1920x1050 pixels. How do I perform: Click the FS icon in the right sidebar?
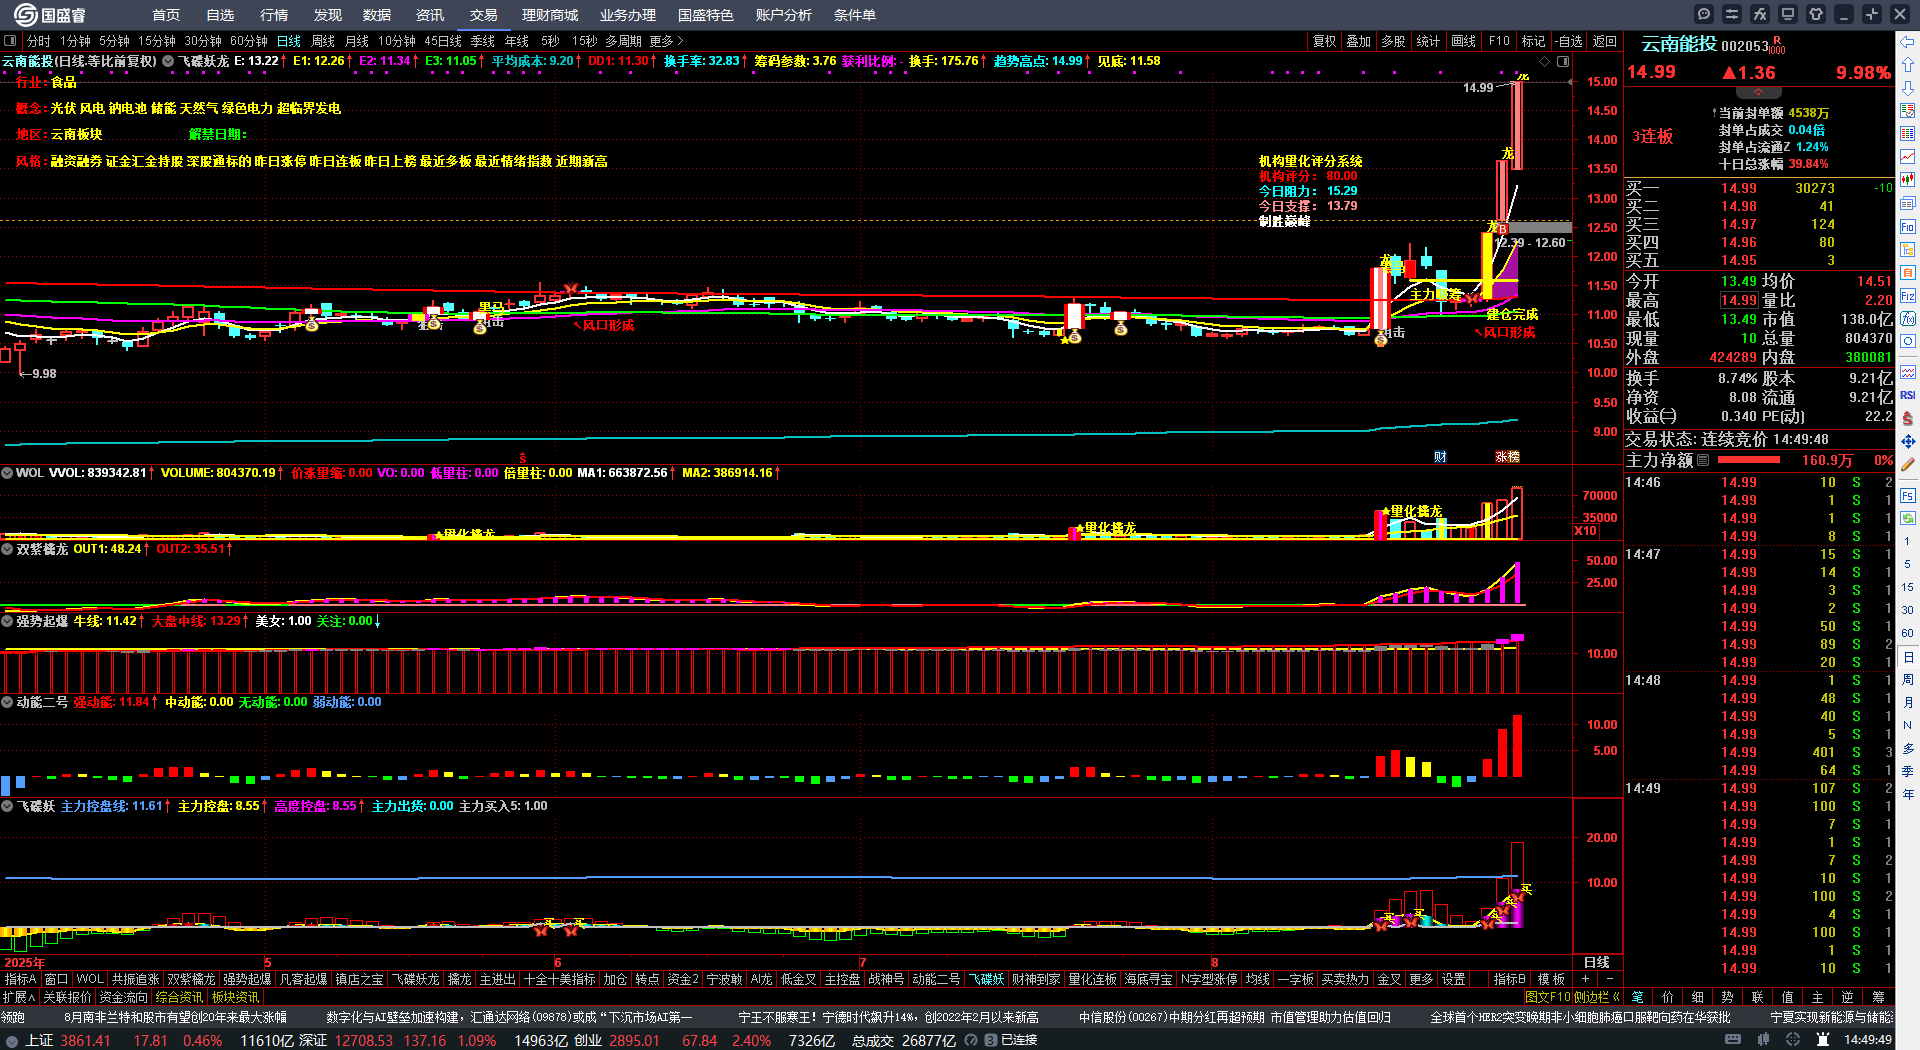click(1908, 495)
